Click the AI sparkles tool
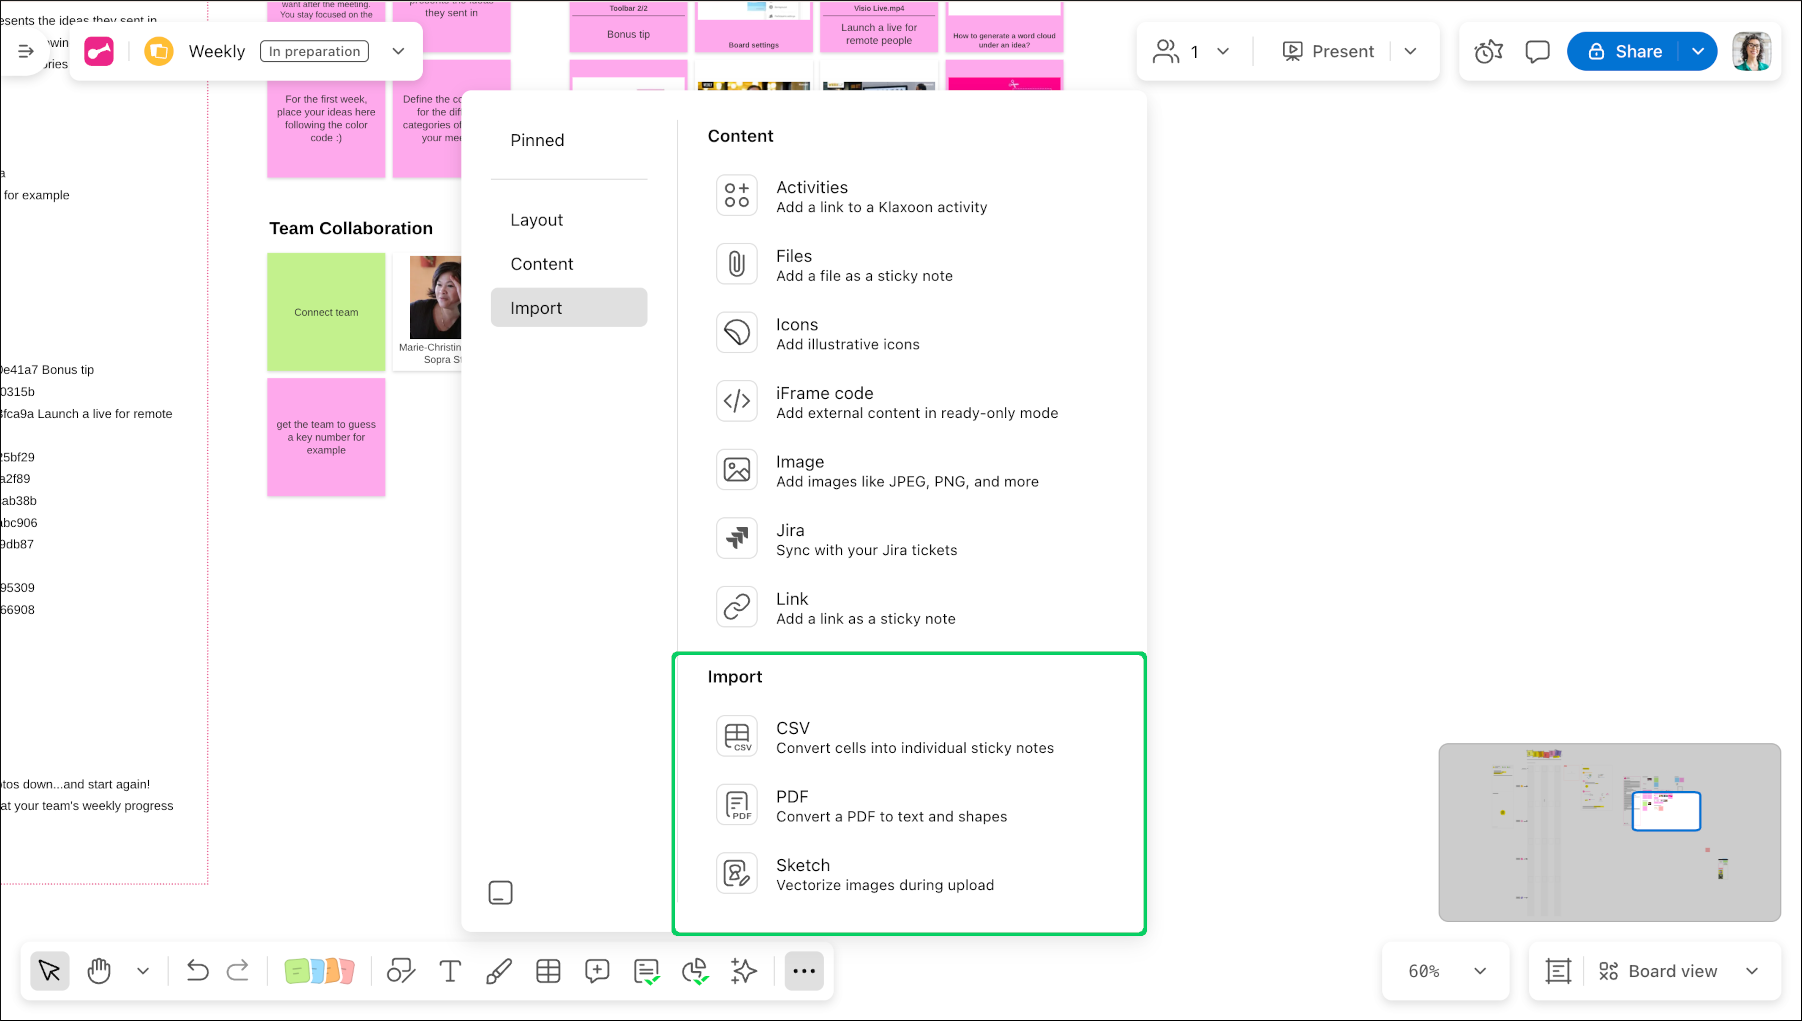 (x=744, y=970)
